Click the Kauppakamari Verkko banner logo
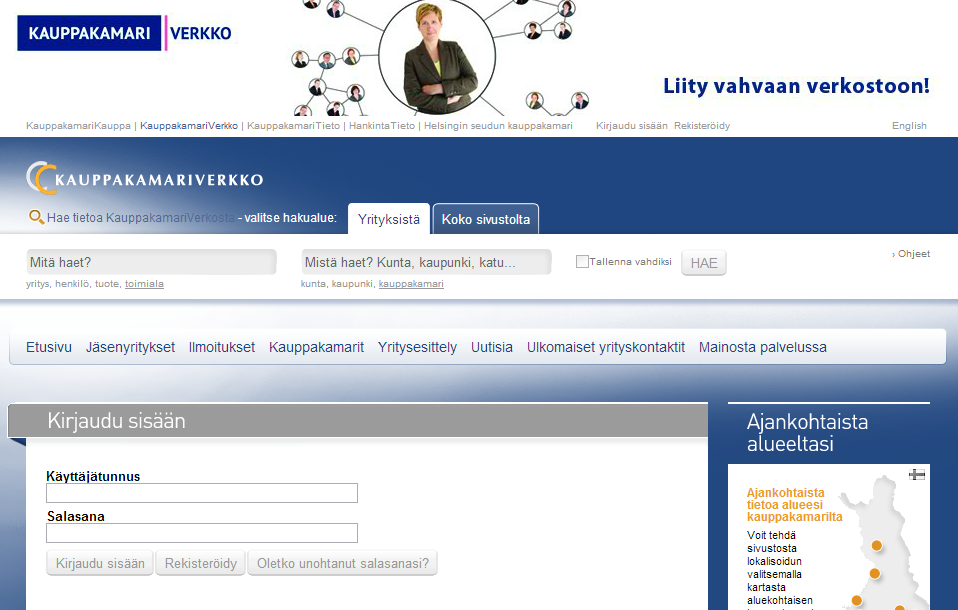958x610 pixels. click(125, 33)
